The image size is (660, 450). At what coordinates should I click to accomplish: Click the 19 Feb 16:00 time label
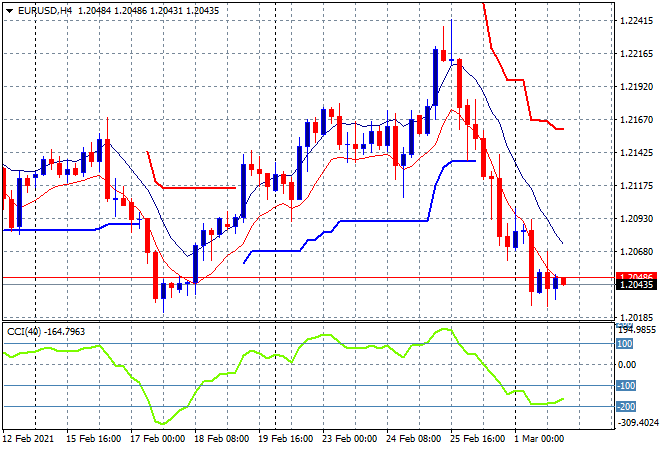point(285,439)
